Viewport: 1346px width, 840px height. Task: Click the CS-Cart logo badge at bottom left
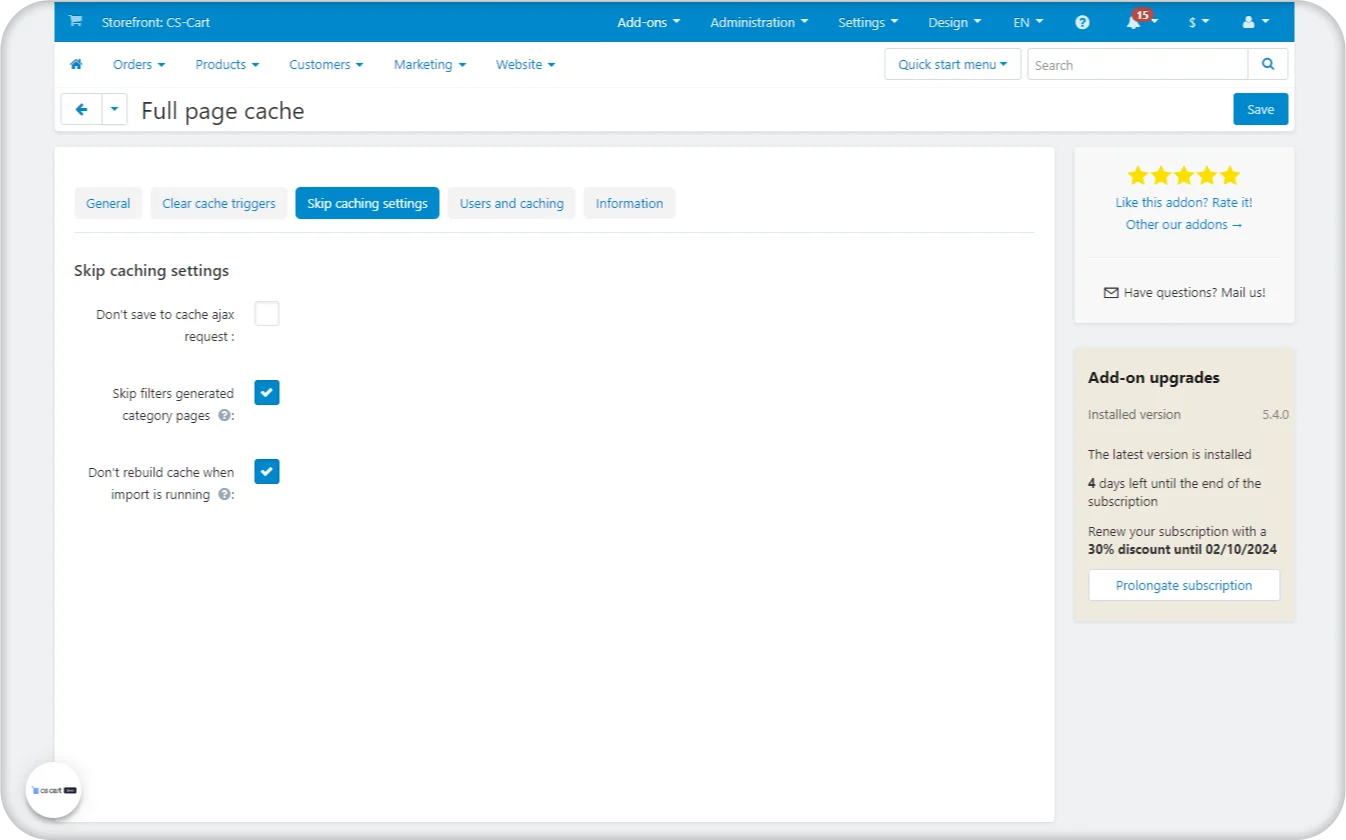(x=53, y=790)
